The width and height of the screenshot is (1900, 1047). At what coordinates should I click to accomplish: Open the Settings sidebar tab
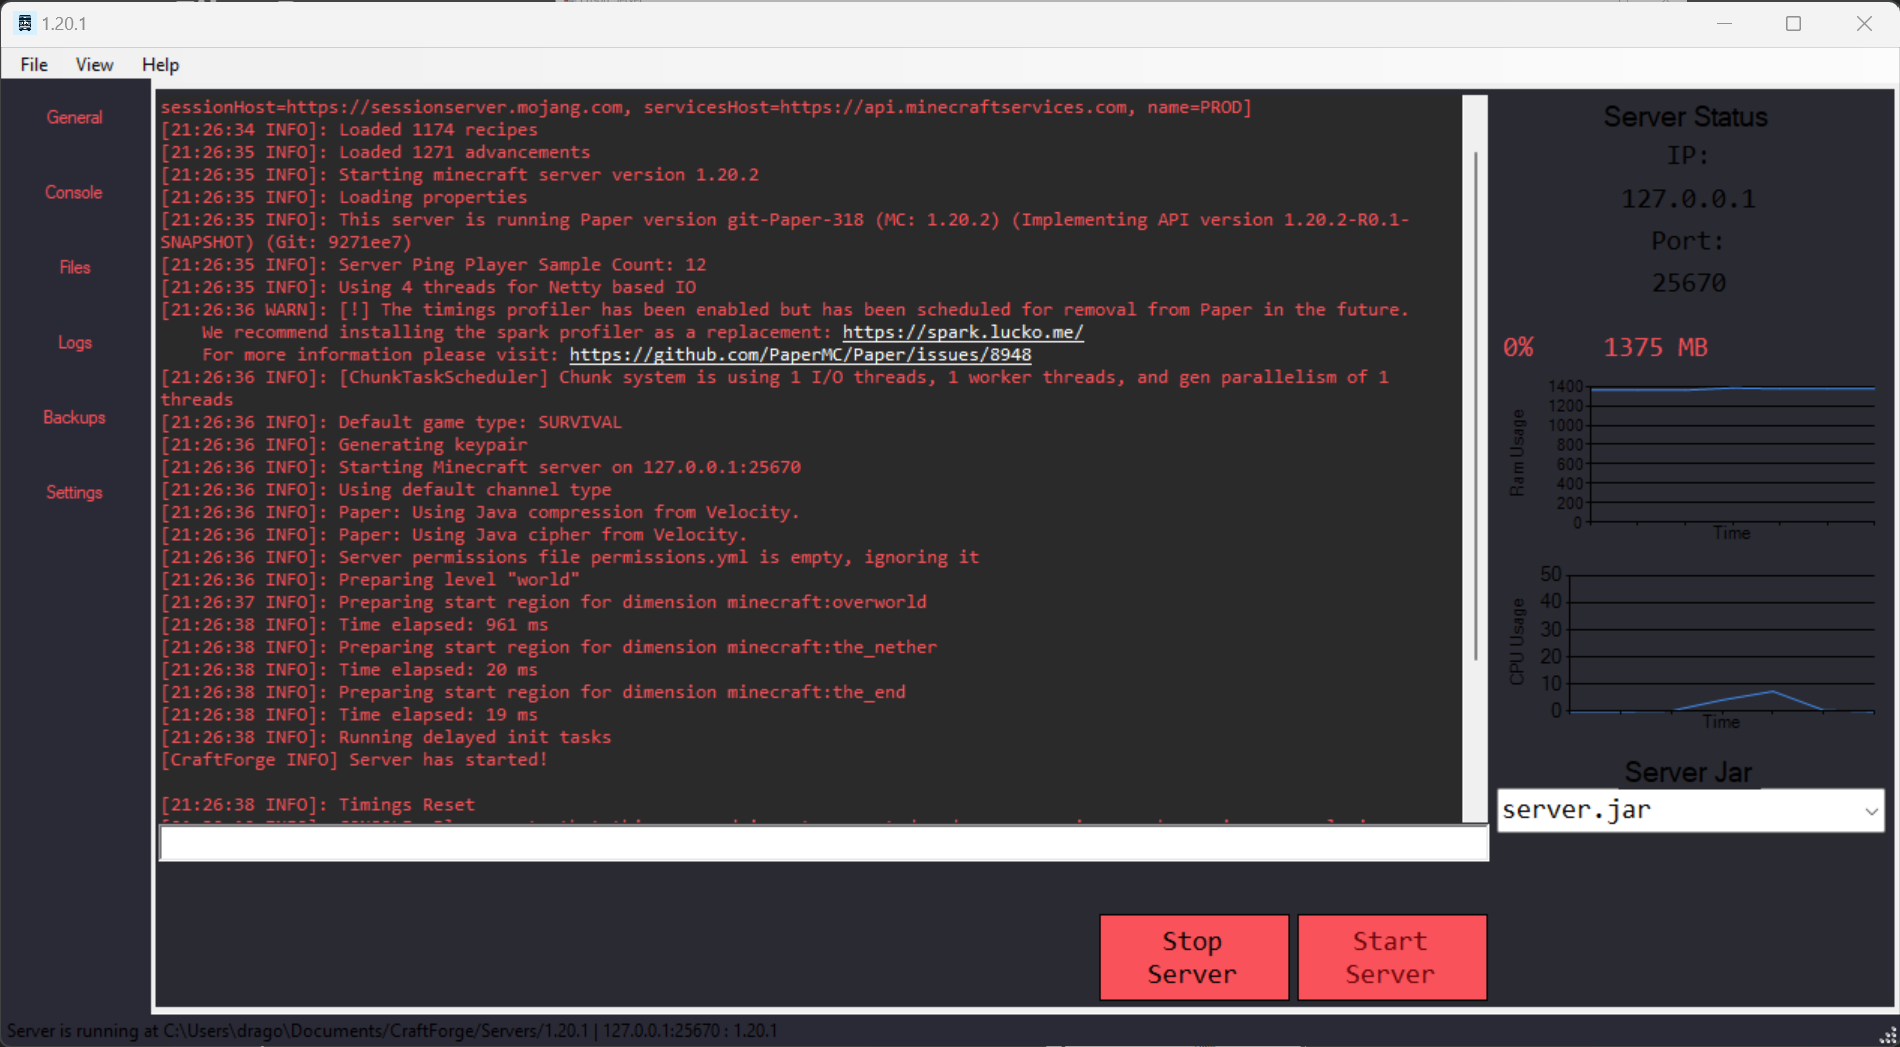74,492
